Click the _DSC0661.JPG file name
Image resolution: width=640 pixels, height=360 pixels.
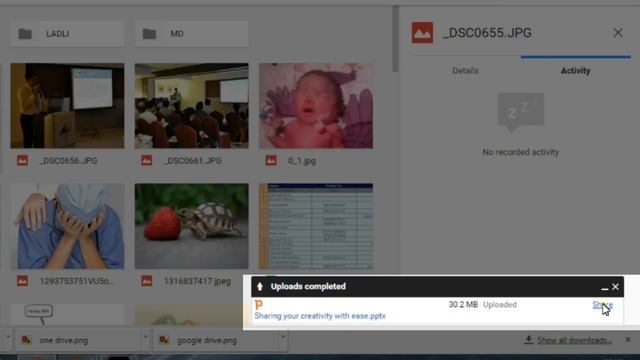pos(193,161)
